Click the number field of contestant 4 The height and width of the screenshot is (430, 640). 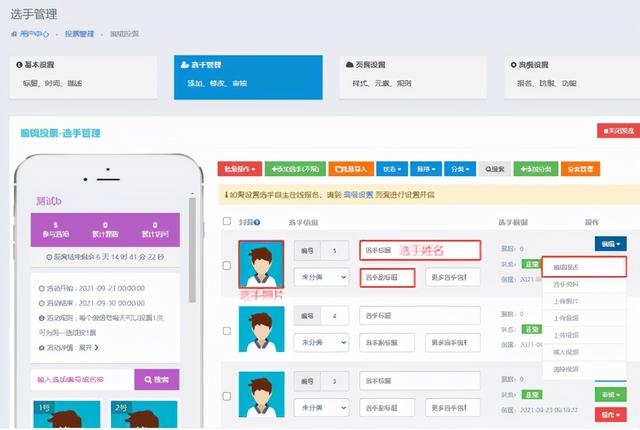point(335,316)
